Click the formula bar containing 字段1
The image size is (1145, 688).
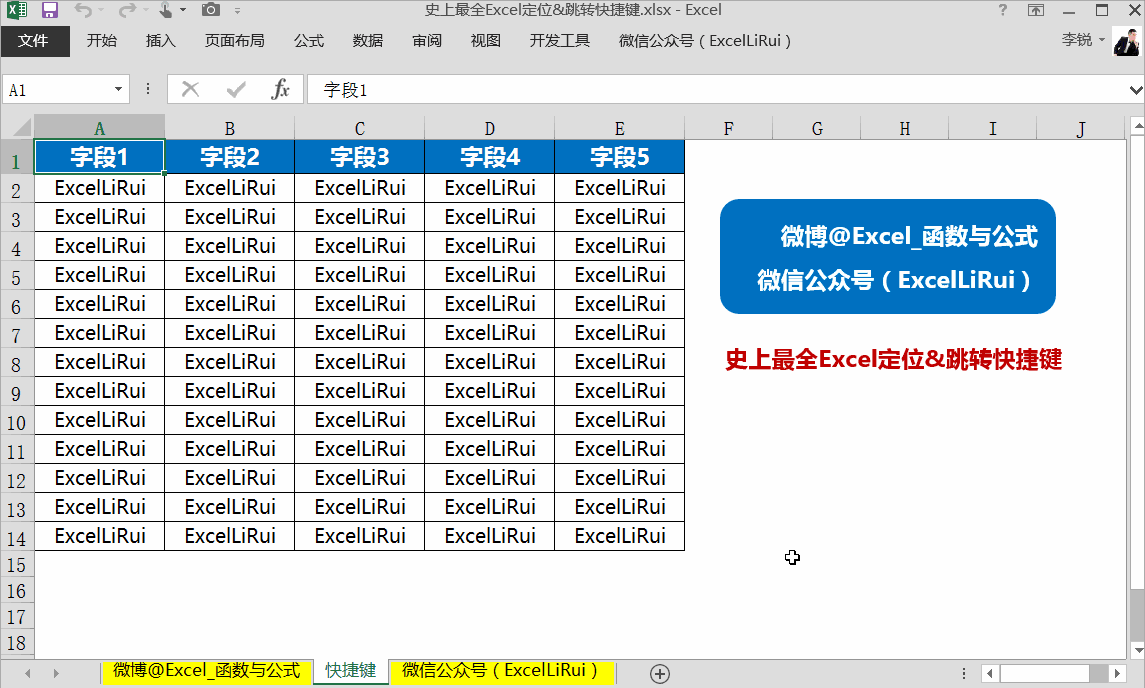(716, 90)
